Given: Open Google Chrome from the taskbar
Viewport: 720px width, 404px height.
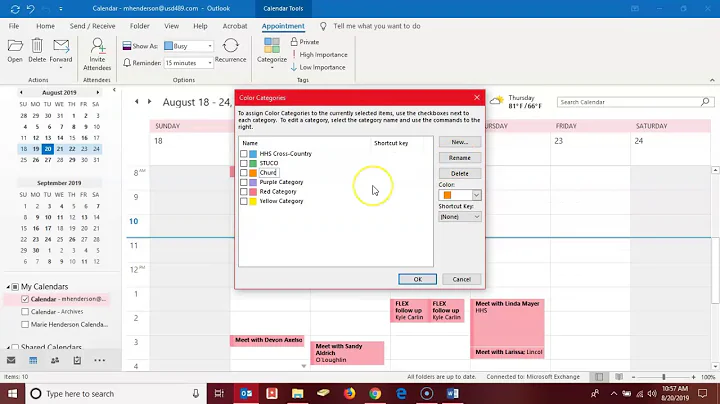Looking at the screenshot, I should coord(375,393).
